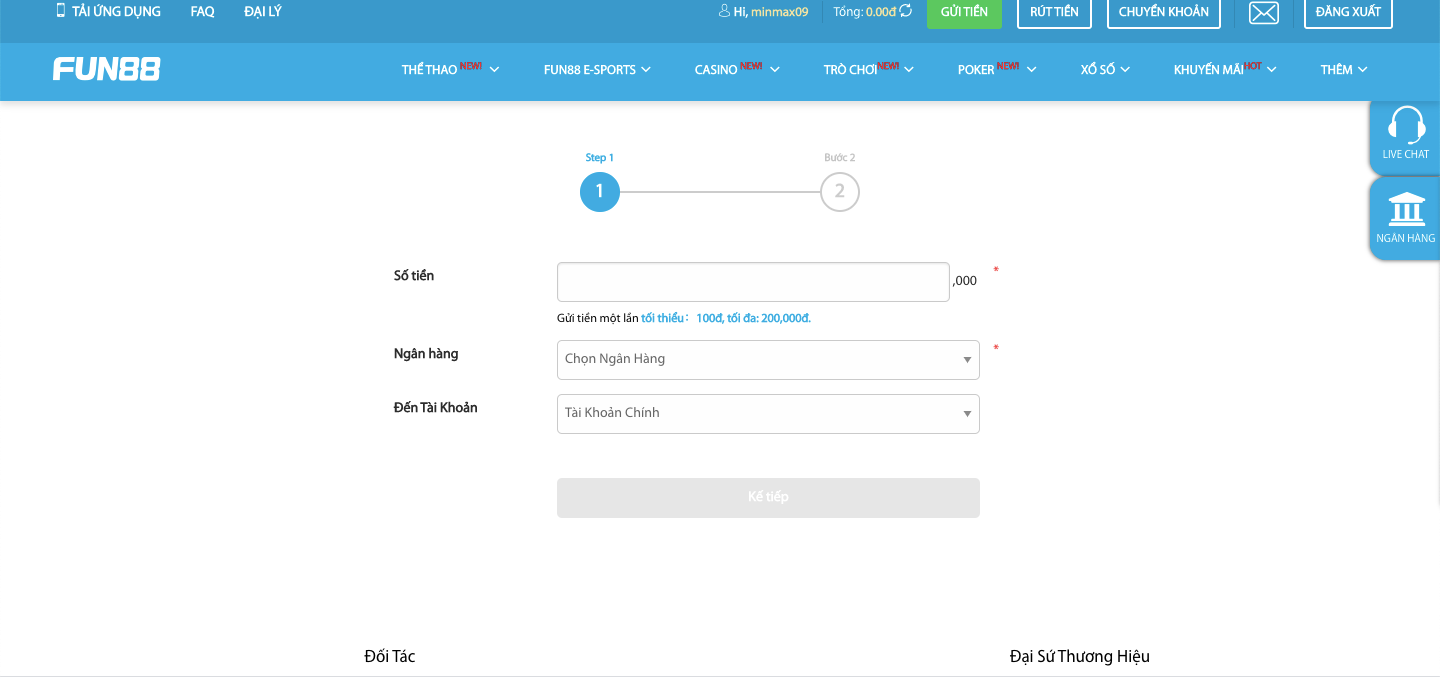Click step 2 circle indicator
The width and height of the screenshot is (1442, 679).
tap(840, 192)
